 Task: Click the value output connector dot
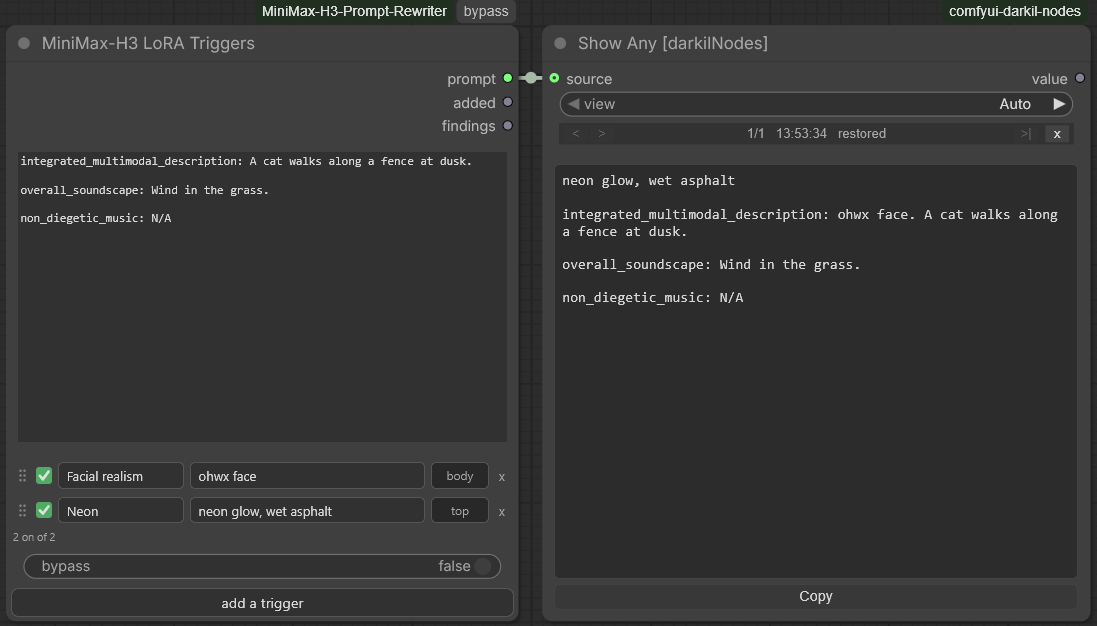[1080, 78]
